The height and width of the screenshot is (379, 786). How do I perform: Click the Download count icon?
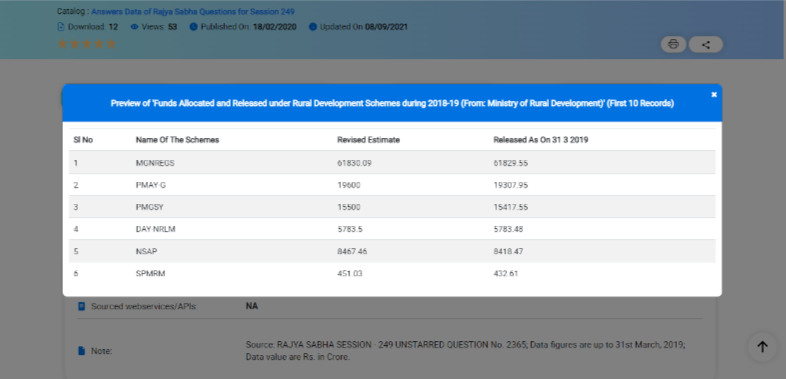pos(61,27)
